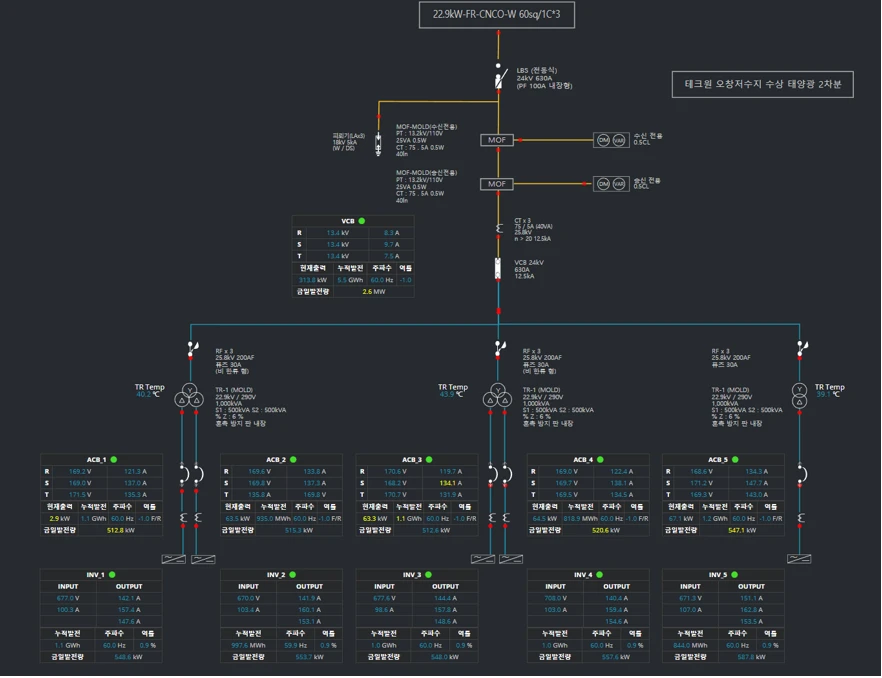The image size is (882, 678).
Task: Click the INV_4 green status indicator
Action: coord(600,574)
